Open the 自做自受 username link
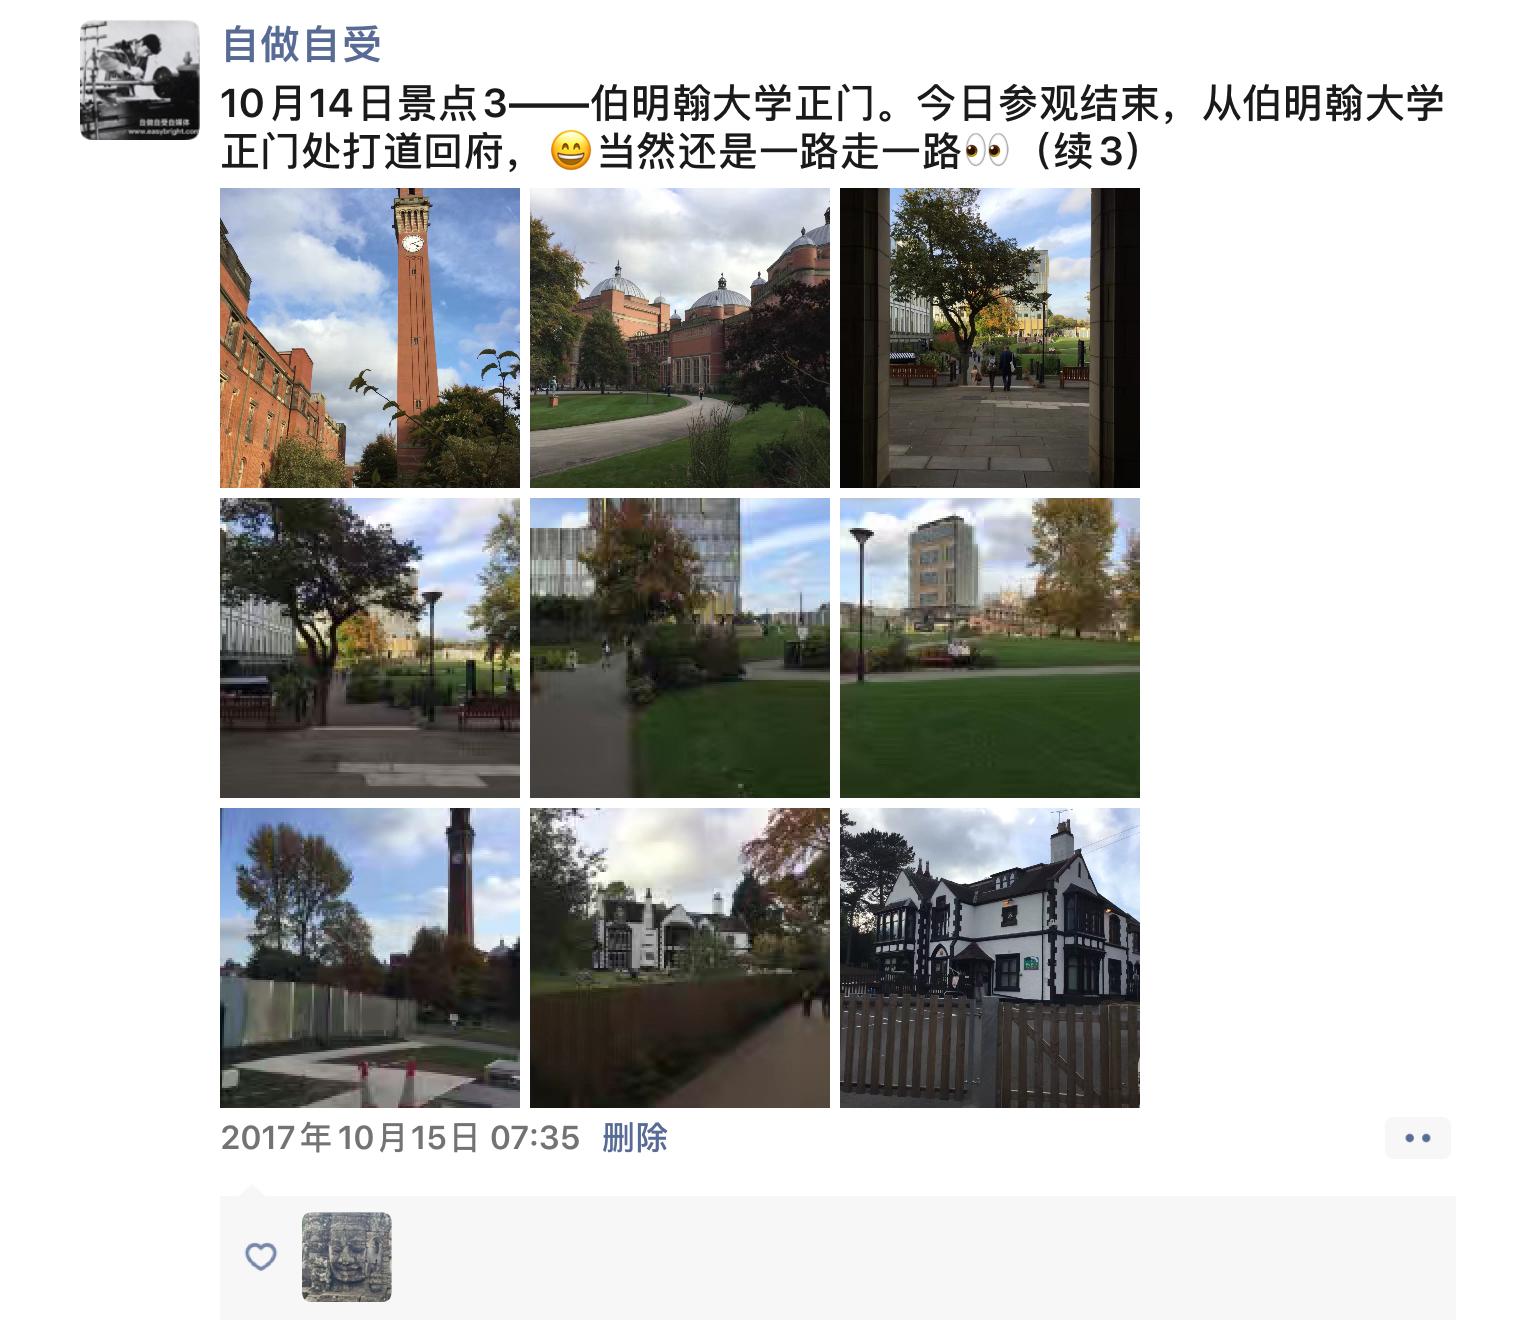1536x1325 pixels. pos(301,45)
